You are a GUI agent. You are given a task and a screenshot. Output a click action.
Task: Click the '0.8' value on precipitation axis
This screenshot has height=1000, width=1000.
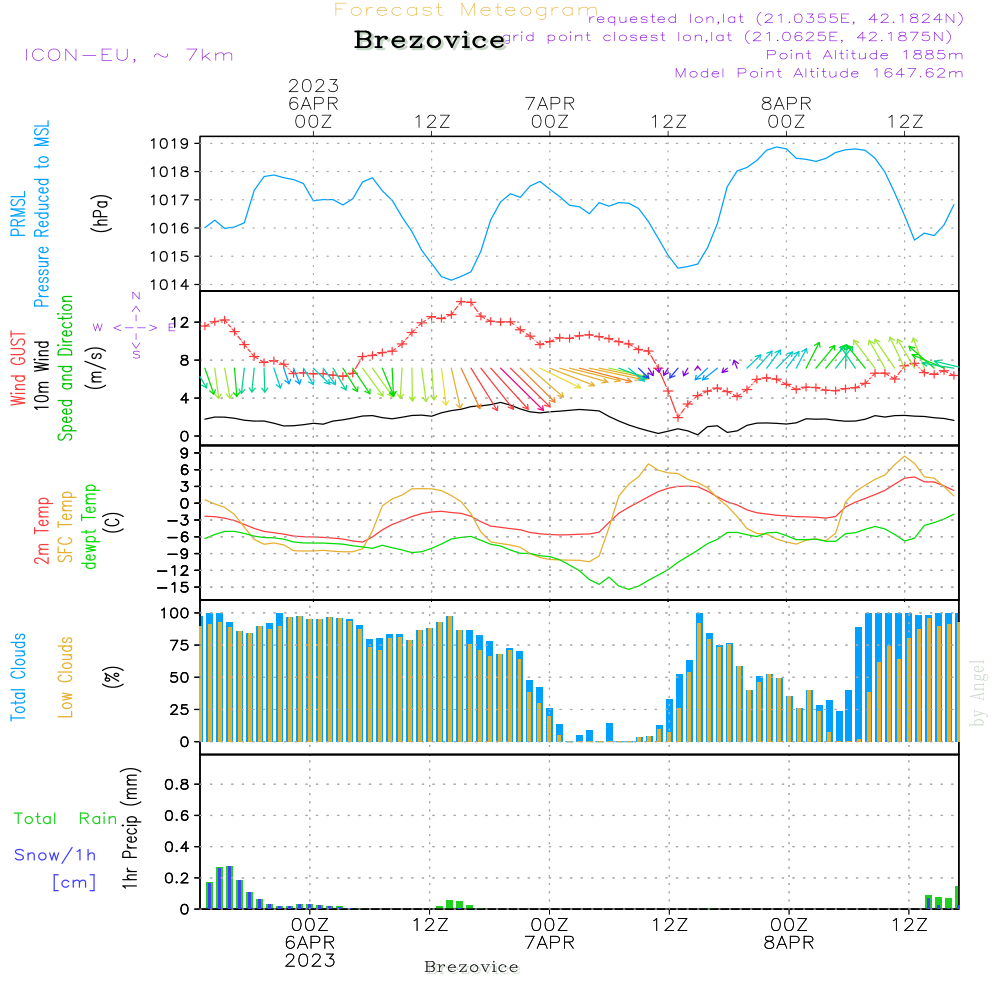(x=177, y=784)
